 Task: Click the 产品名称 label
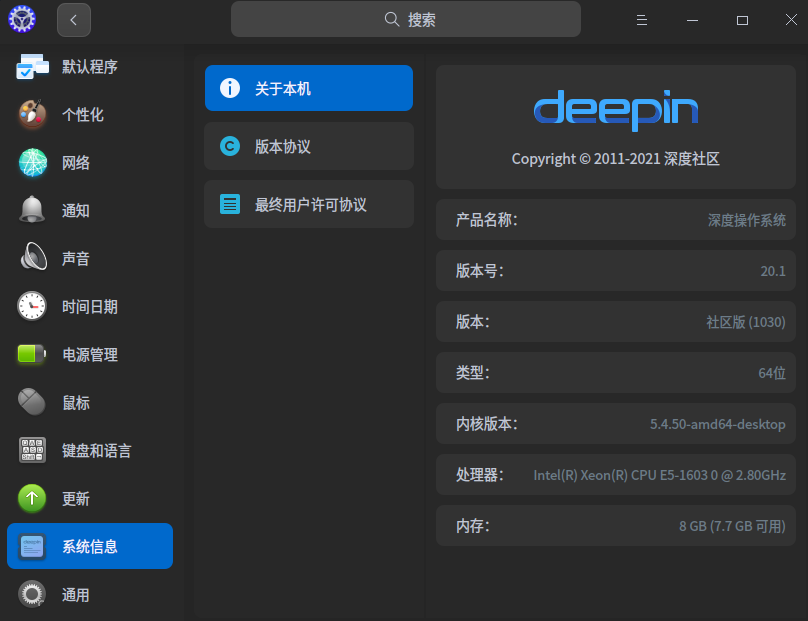coord(486,220)
